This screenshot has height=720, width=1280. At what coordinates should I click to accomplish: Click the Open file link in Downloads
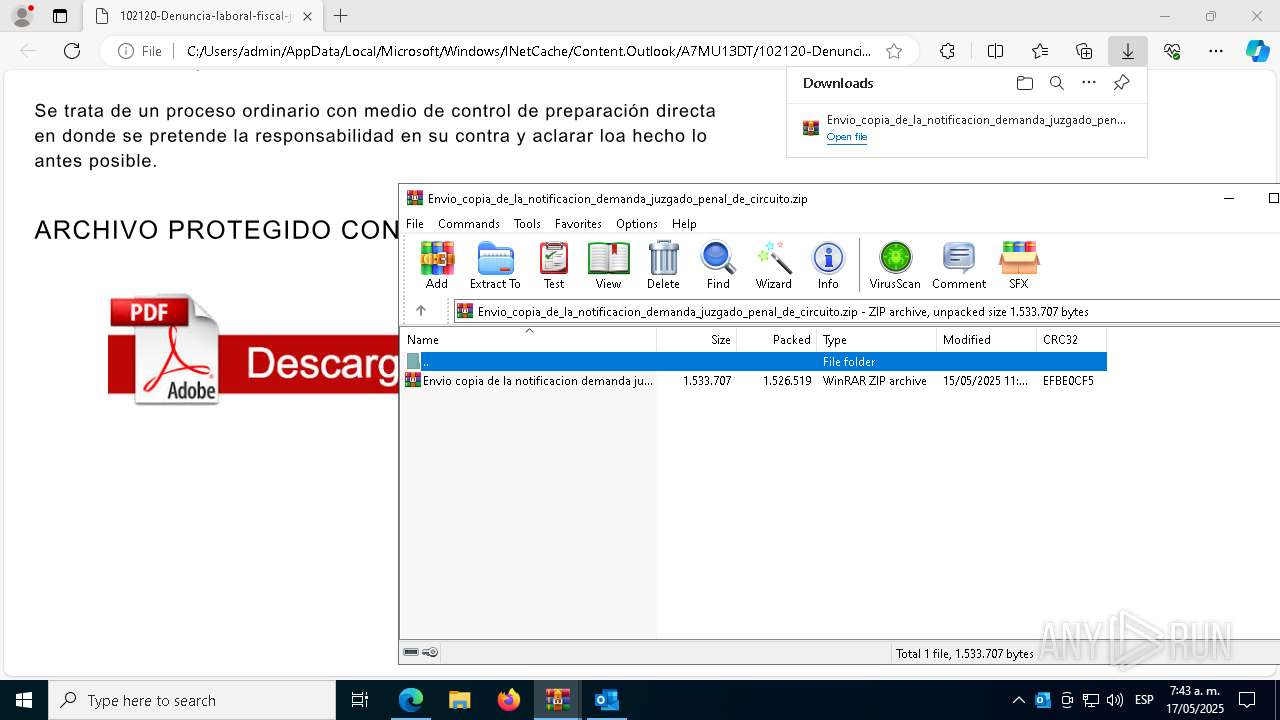tap(846, 137)
